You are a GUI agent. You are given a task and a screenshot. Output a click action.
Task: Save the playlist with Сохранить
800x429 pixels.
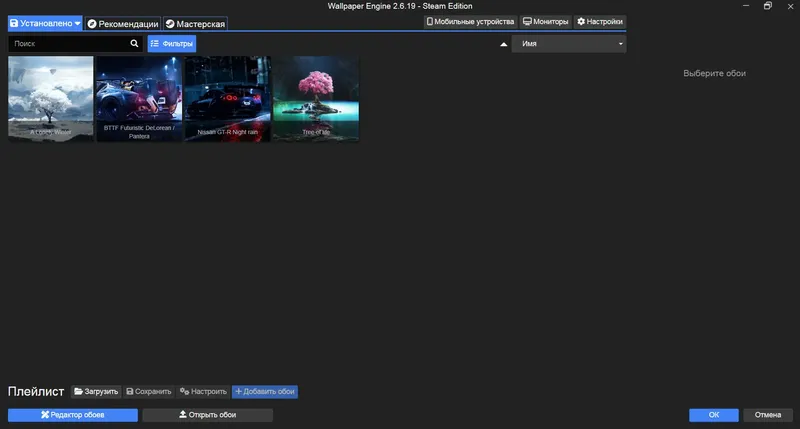click(148, 391)
